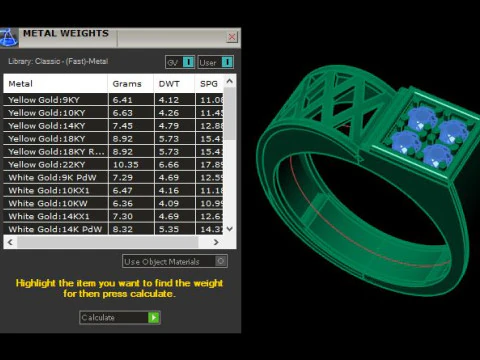Image resolution: width=480 pixels, height=360 pixels.
Task: Click the 6.41 grams value
Action: coord(122,100)
